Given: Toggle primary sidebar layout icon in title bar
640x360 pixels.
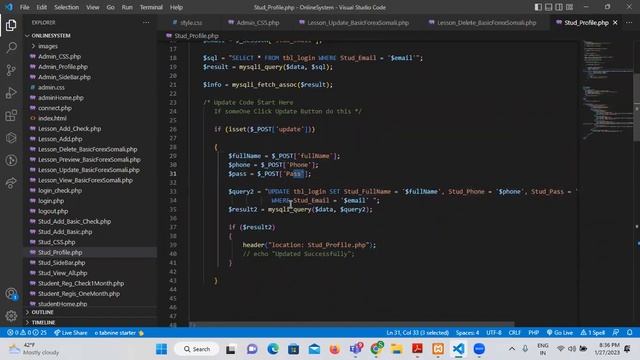Looking at the screenshot, I should tap(538, 7).
